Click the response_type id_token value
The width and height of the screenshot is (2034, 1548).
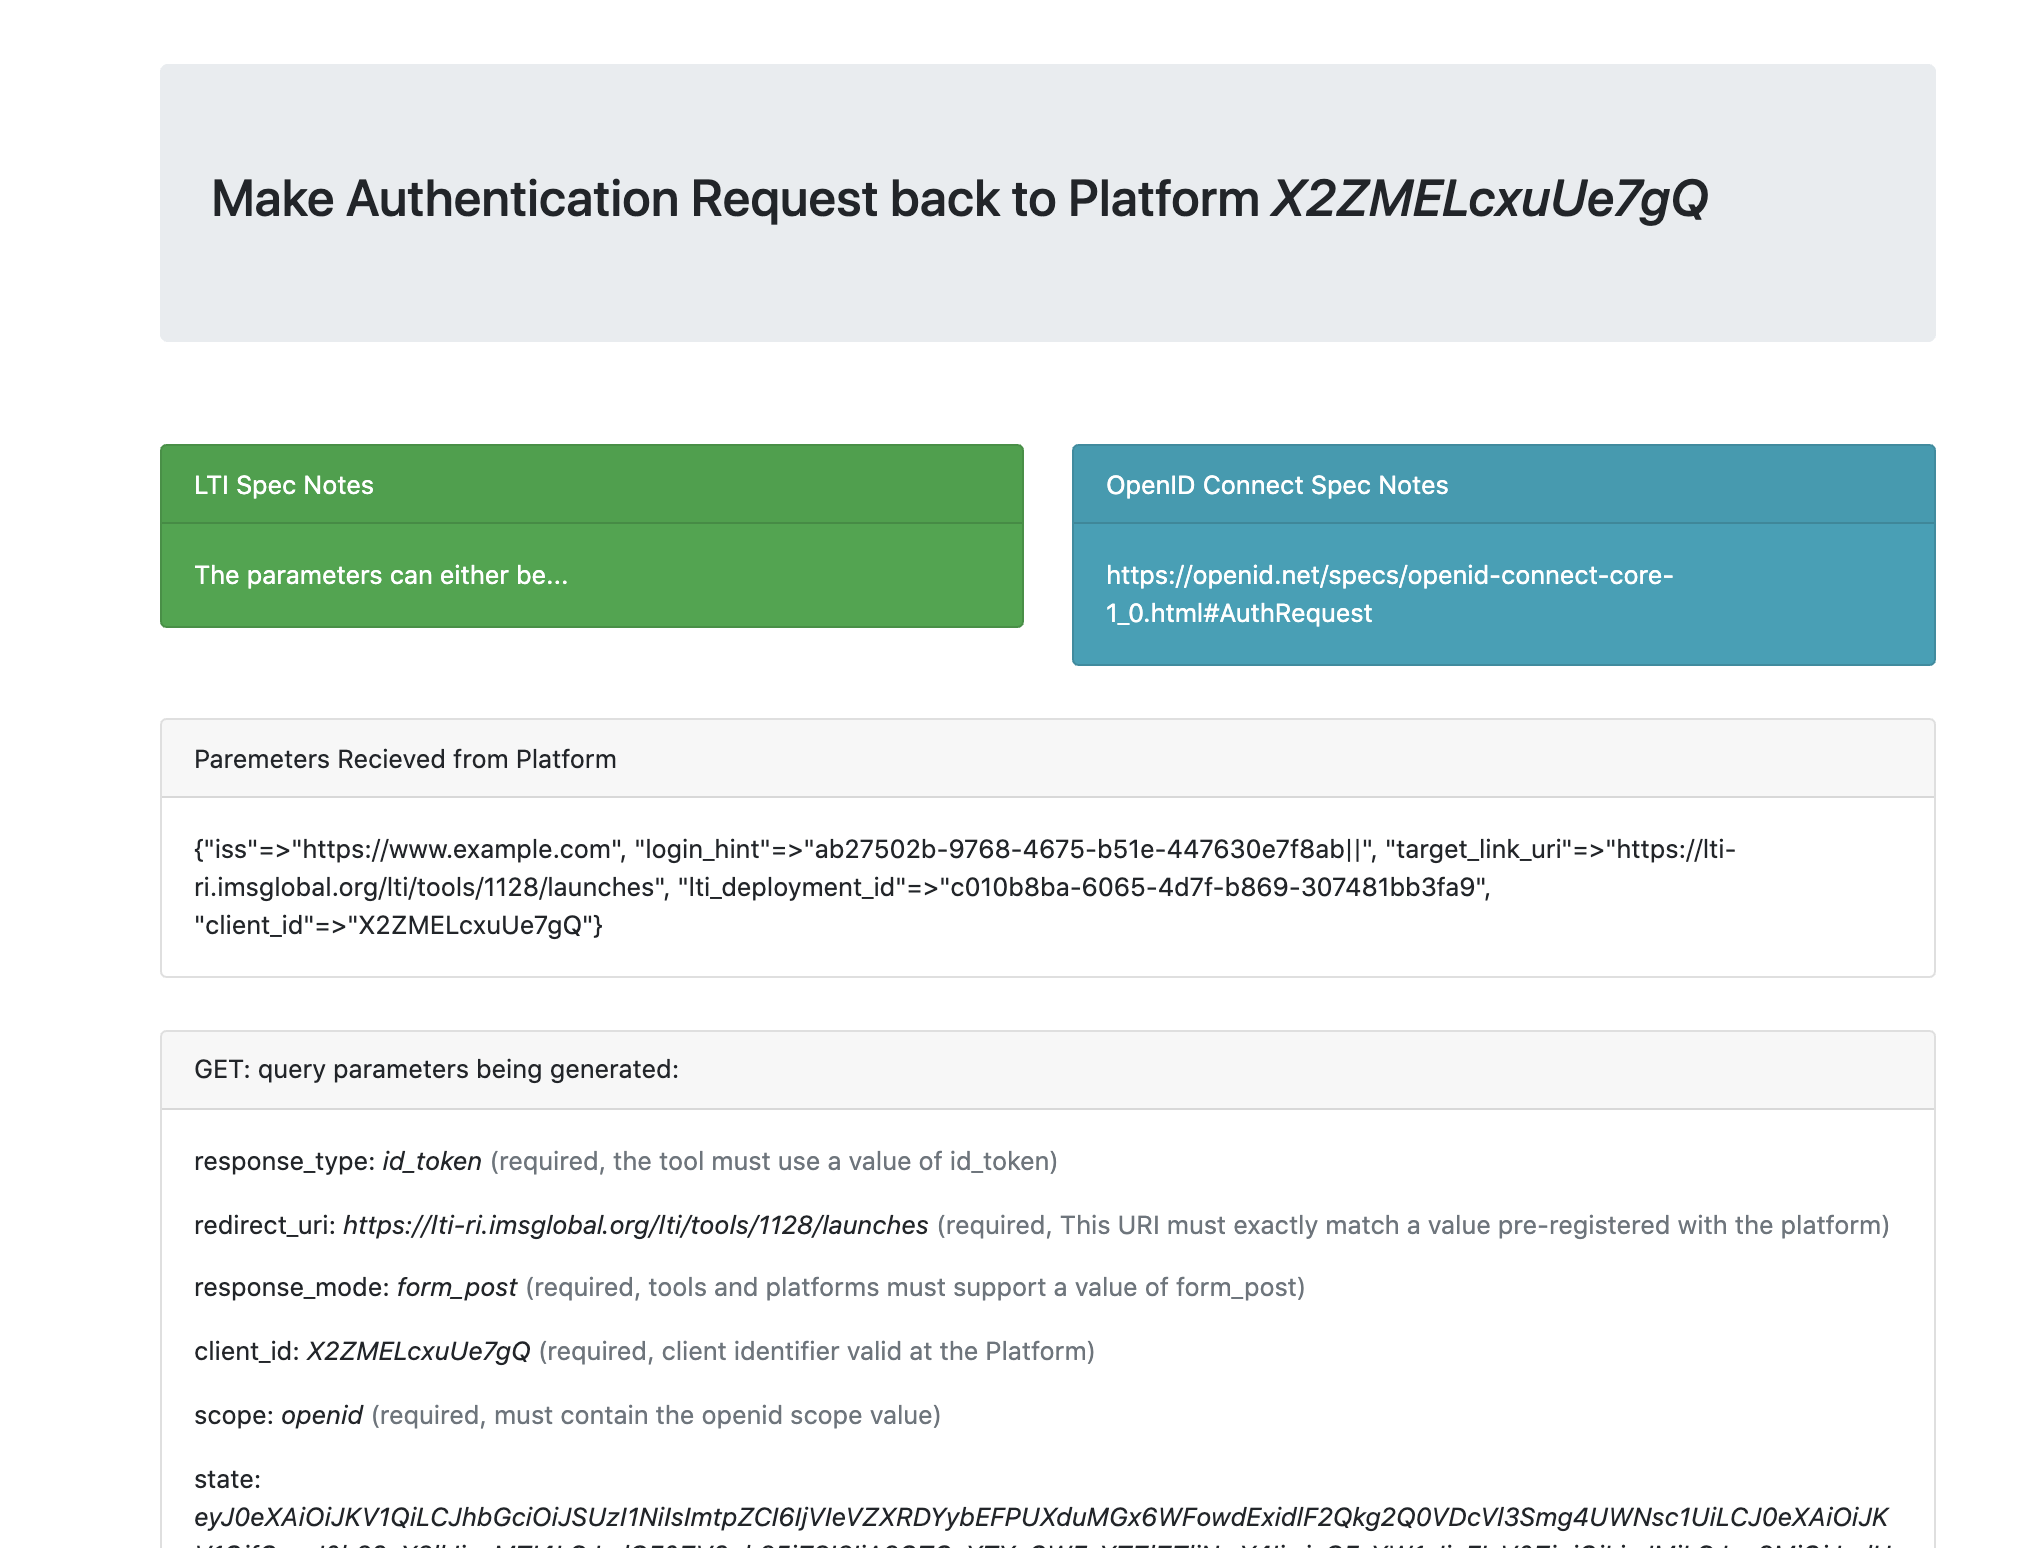click(432, 1161)
